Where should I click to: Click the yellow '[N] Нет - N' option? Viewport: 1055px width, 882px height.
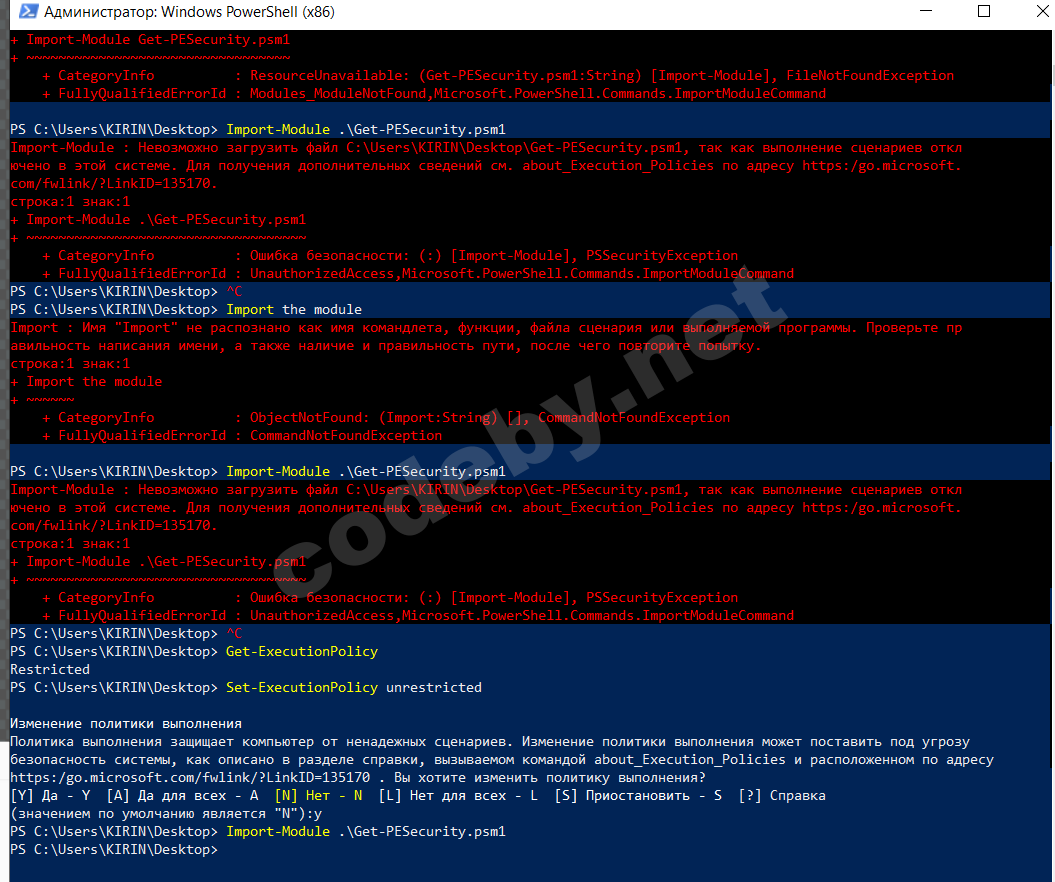[x=318, y=796]
